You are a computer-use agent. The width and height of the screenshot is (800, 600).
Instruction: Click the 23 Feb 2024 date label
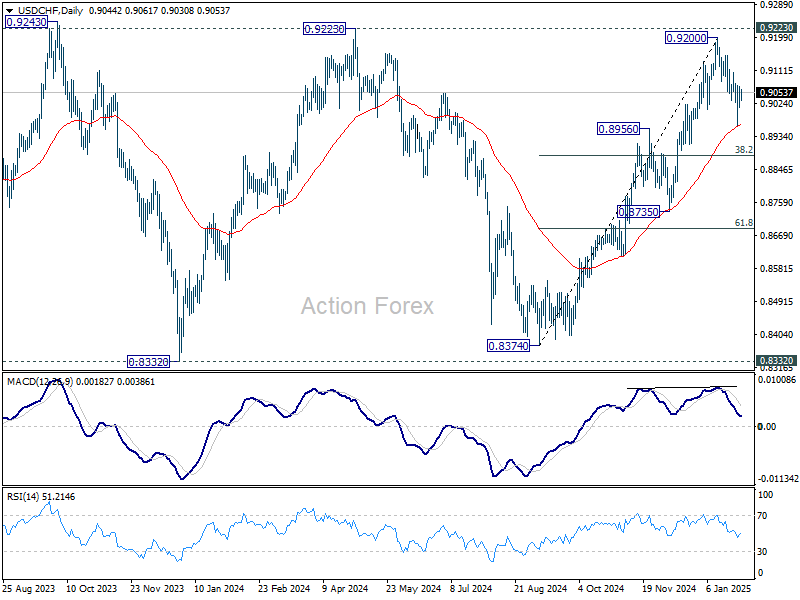coord(284,588)
